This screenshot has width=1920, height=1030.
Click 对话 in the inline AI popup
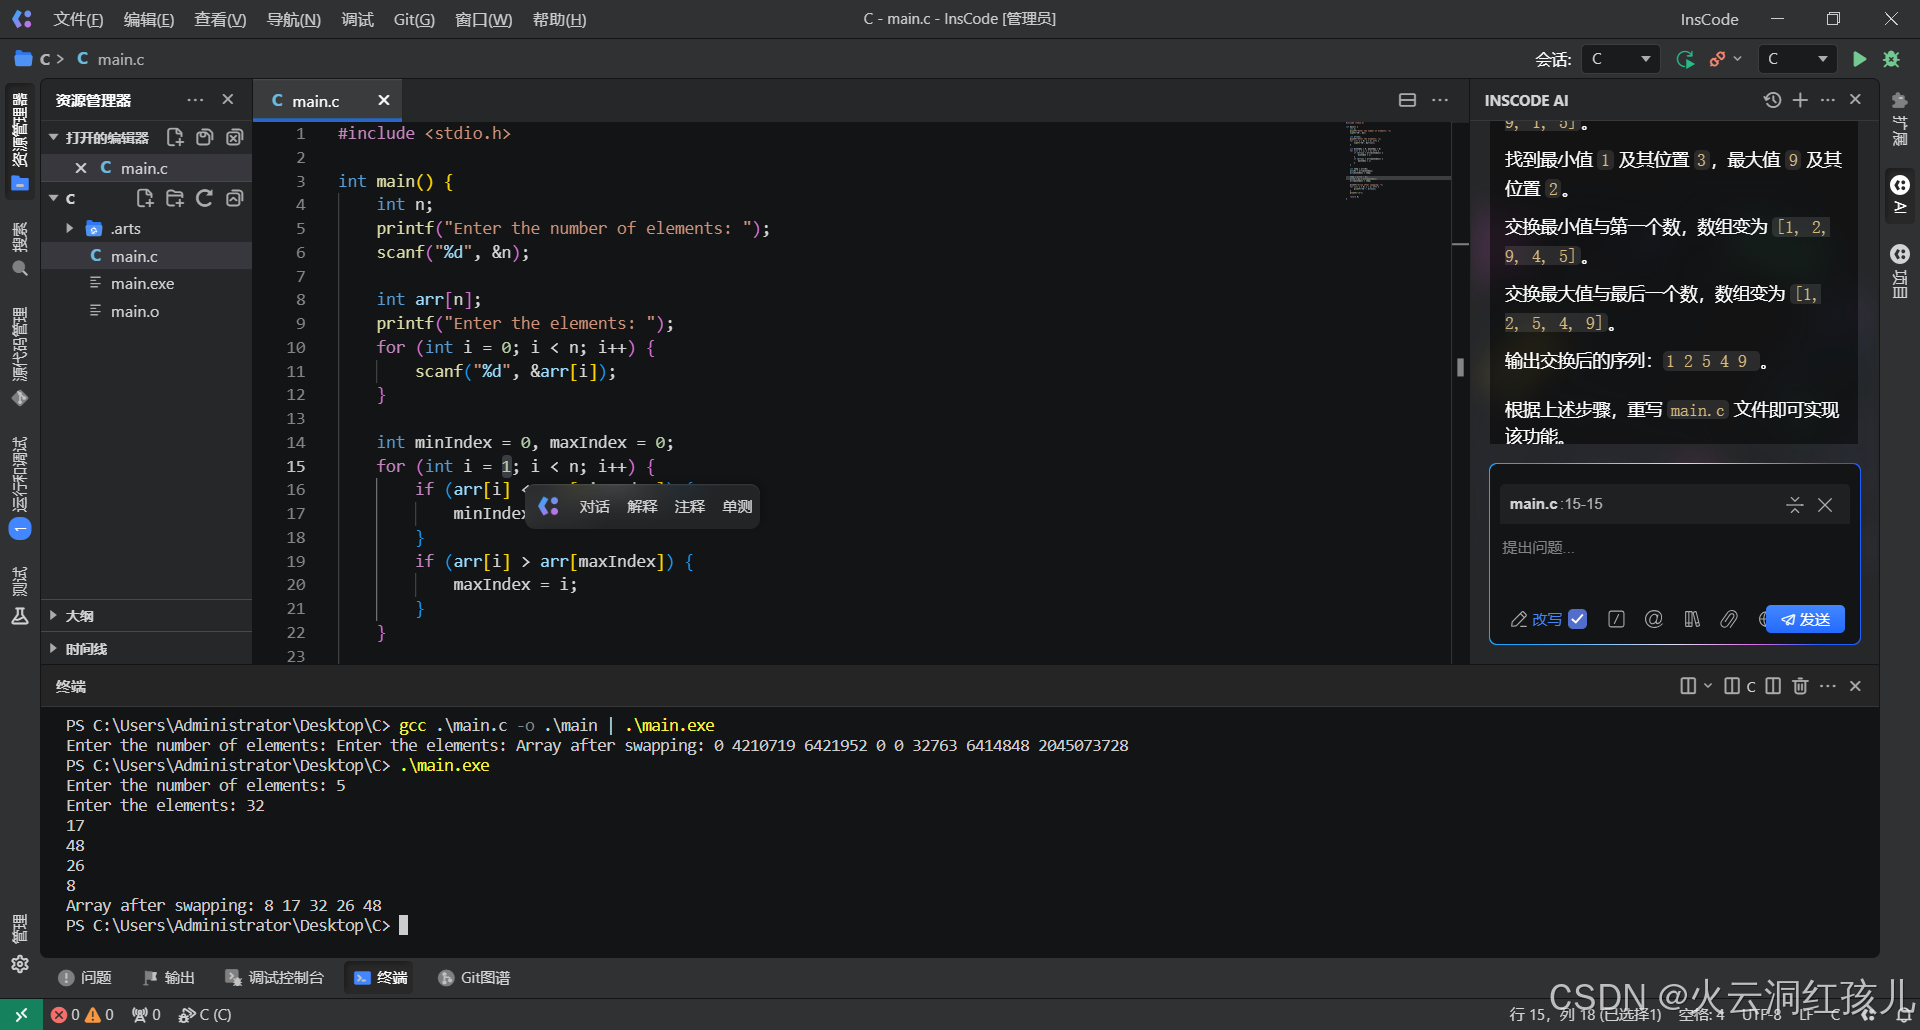(594, 507)
